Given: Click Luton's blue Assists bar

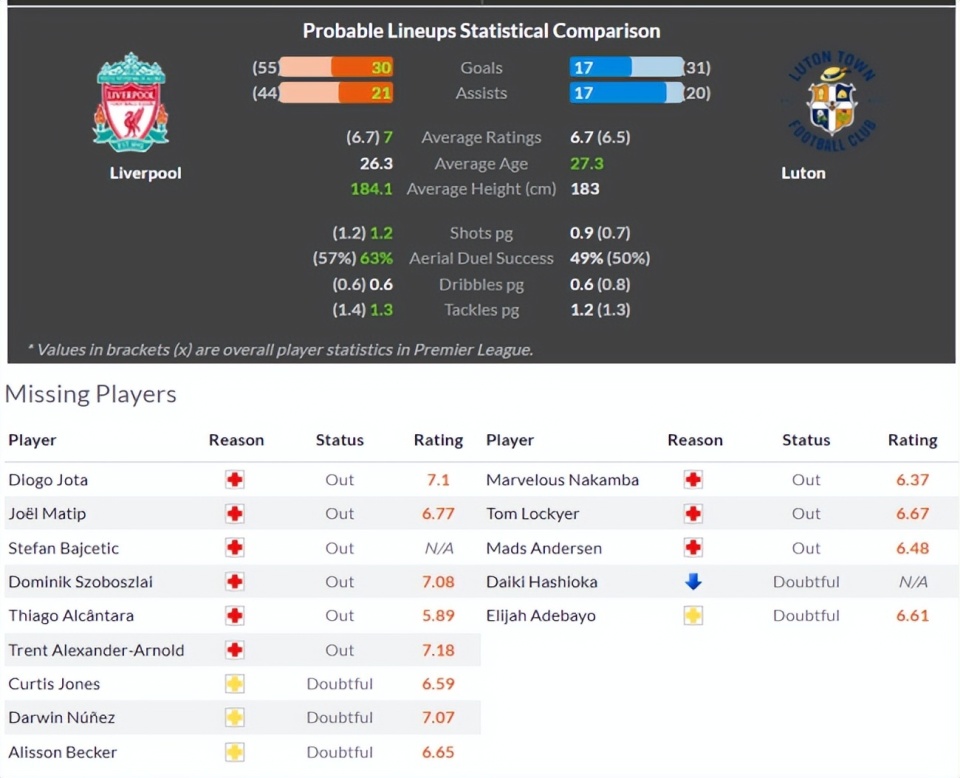Looking at the screenshot, I should (618, 93).
